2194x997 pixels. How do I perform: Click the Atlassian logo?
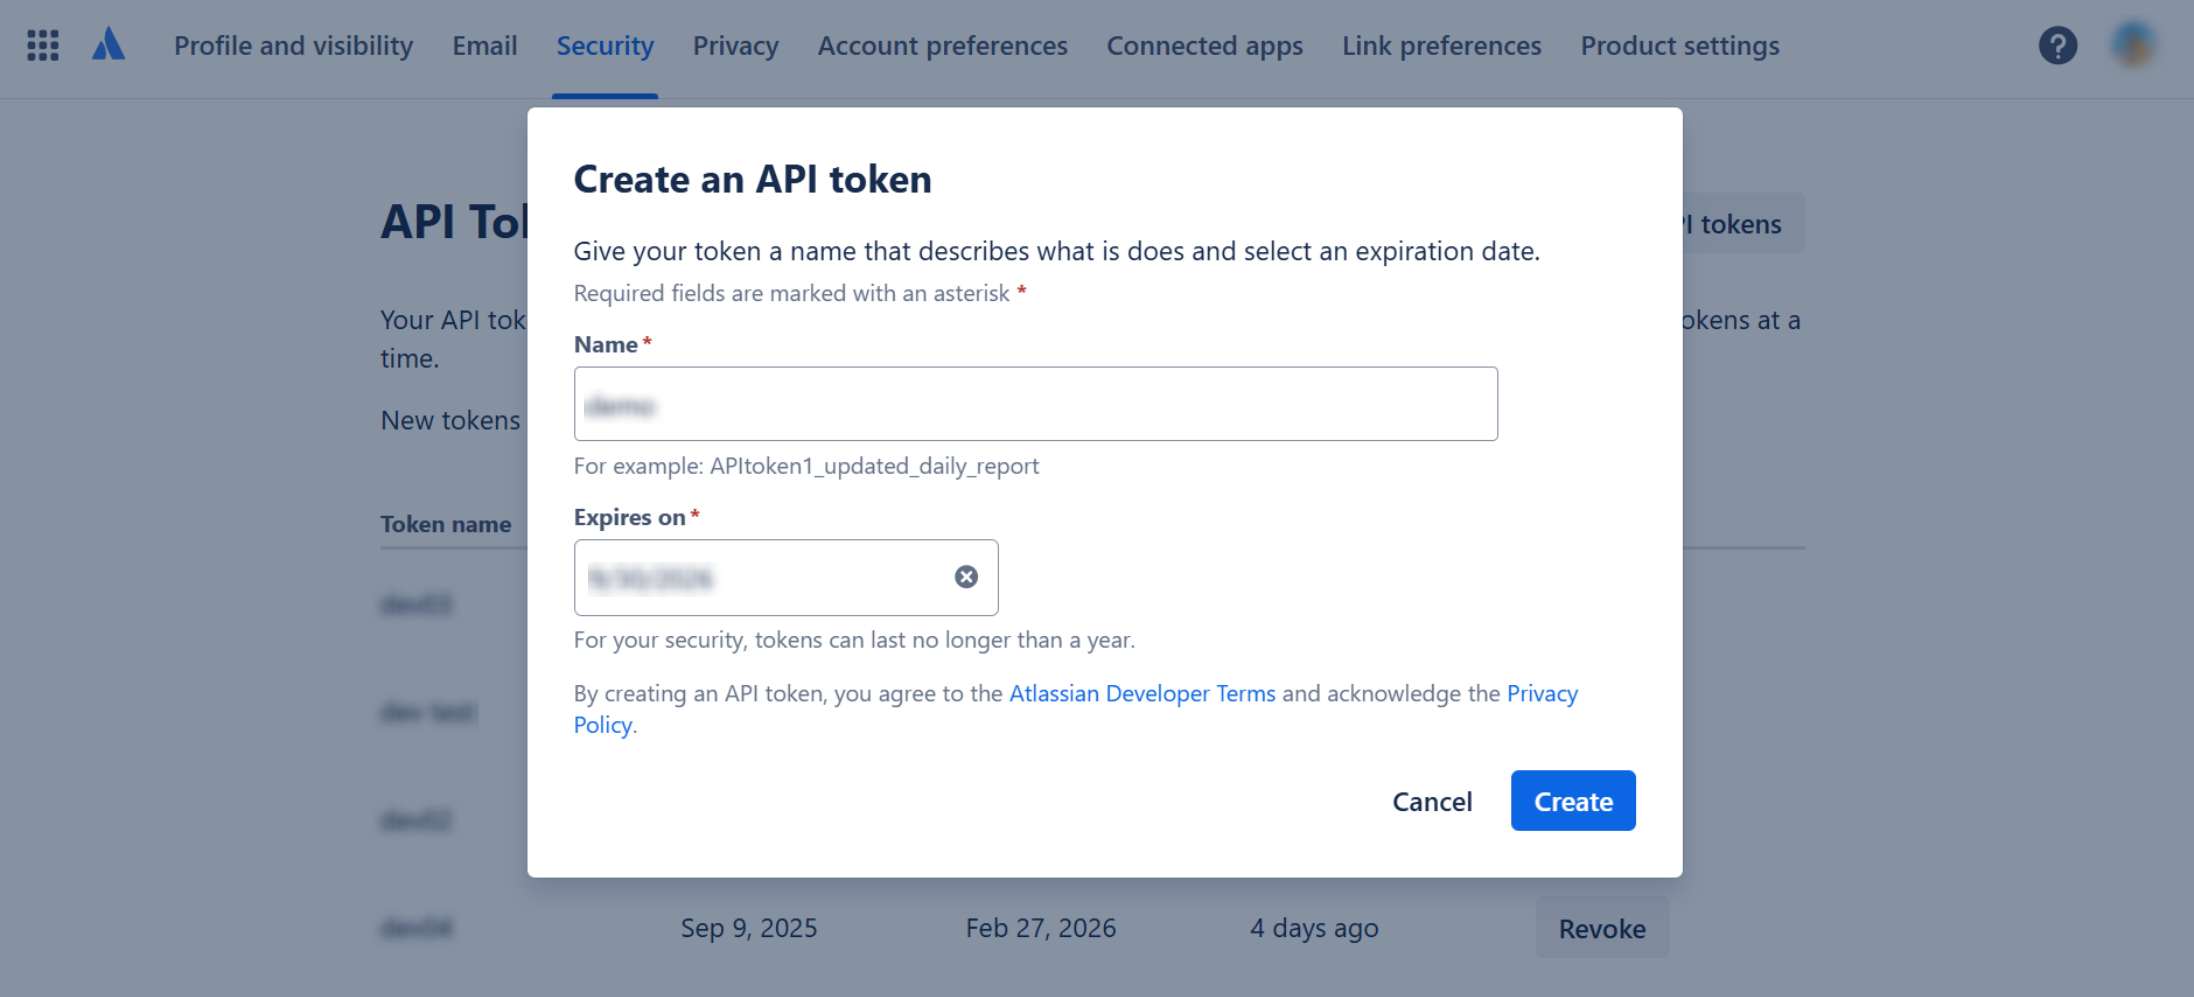[x=109, y=45]
